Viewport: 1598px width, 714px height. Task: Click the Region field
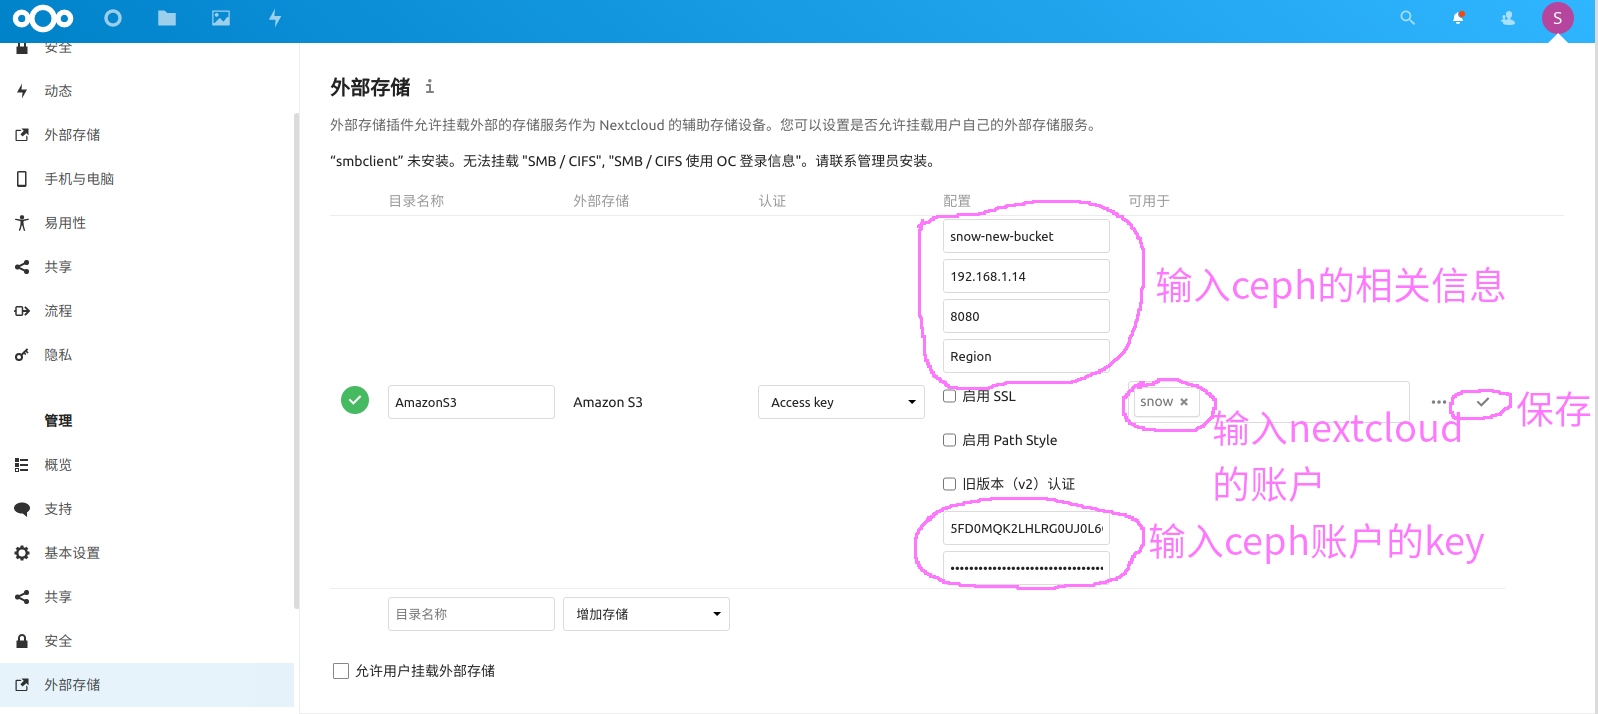point(1026,356)
